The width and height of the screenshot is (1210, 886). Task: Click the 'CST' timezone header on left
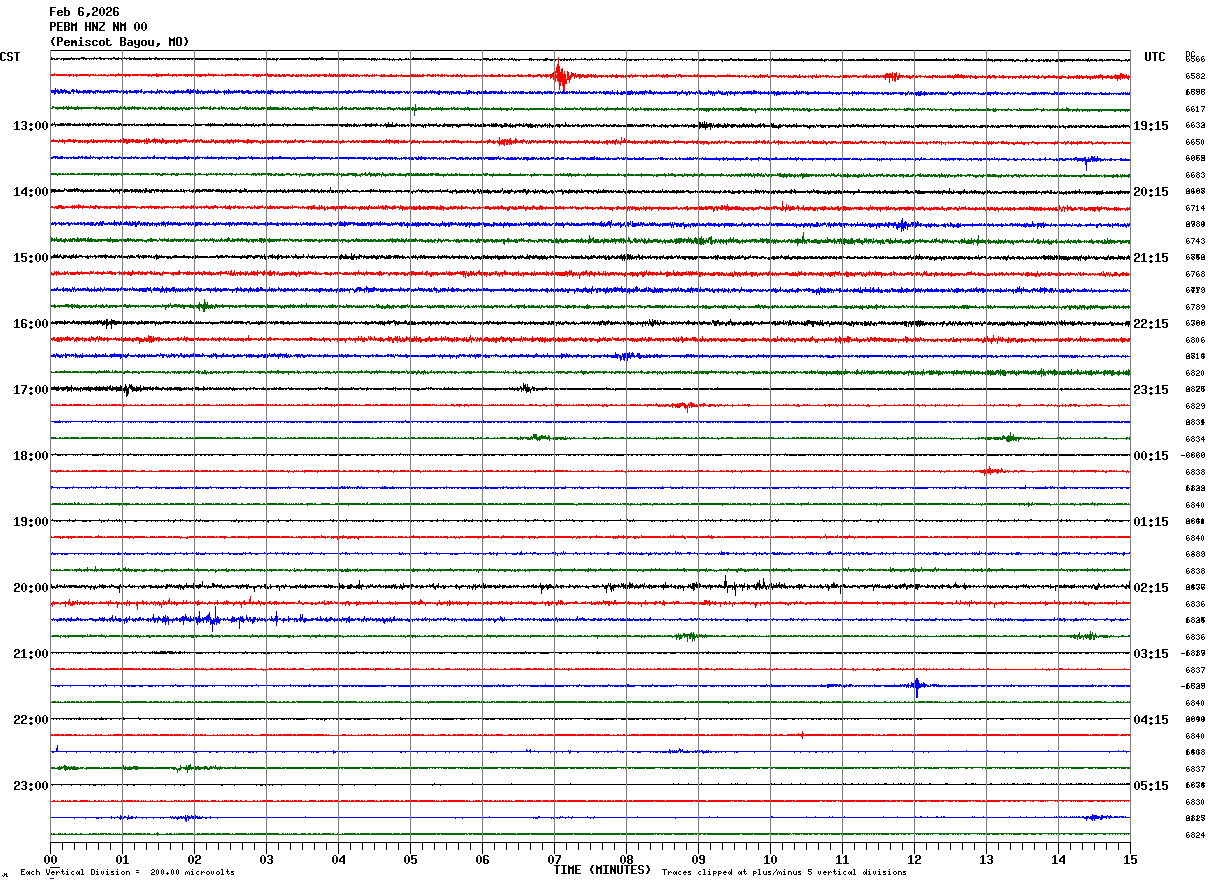click(10, 57)
